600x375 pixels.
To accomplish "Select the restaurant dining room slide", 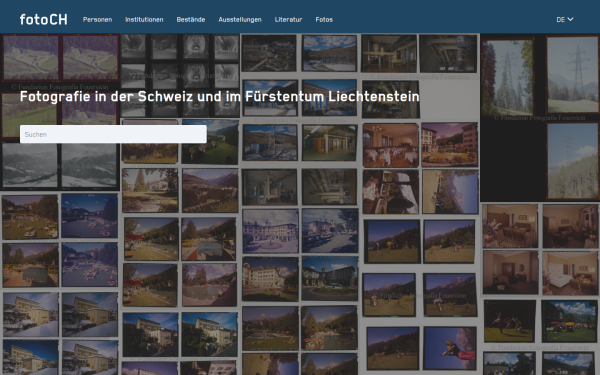I will [x=391, y=145].
